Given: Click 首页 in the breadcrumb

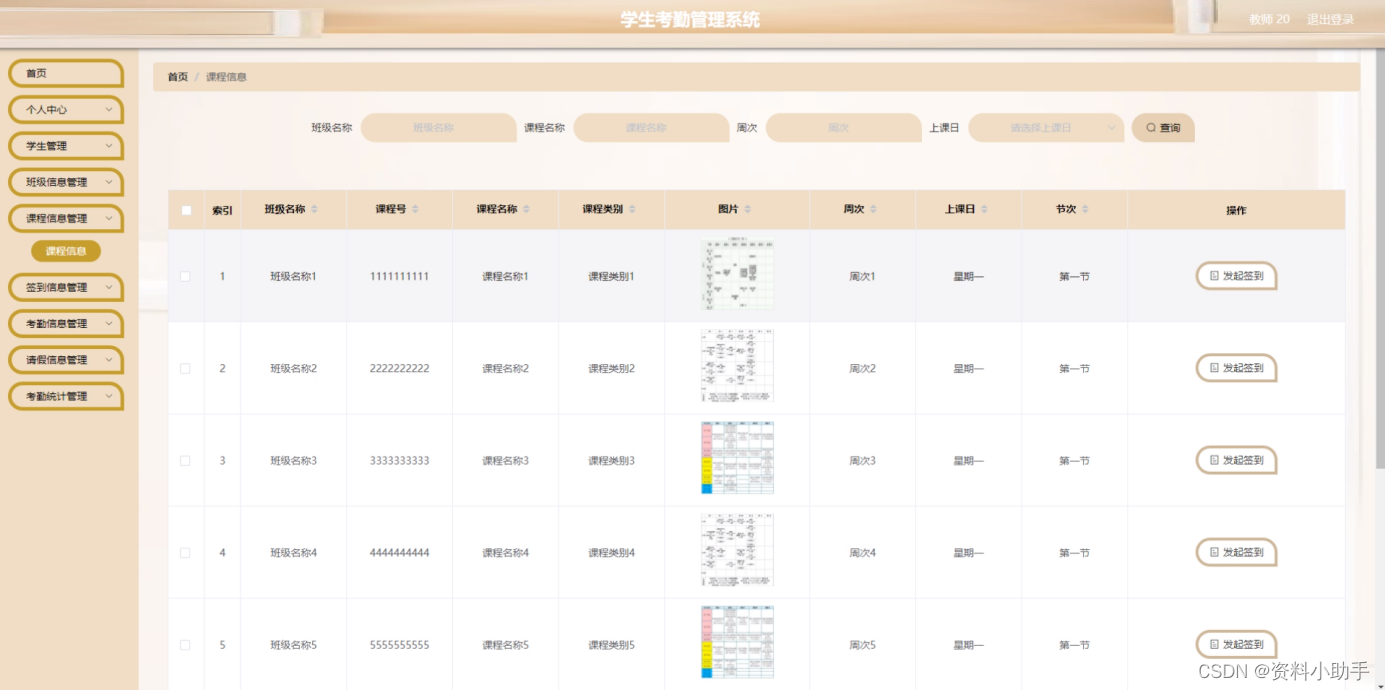Looking at the screenshot, I should coord(177,77).
